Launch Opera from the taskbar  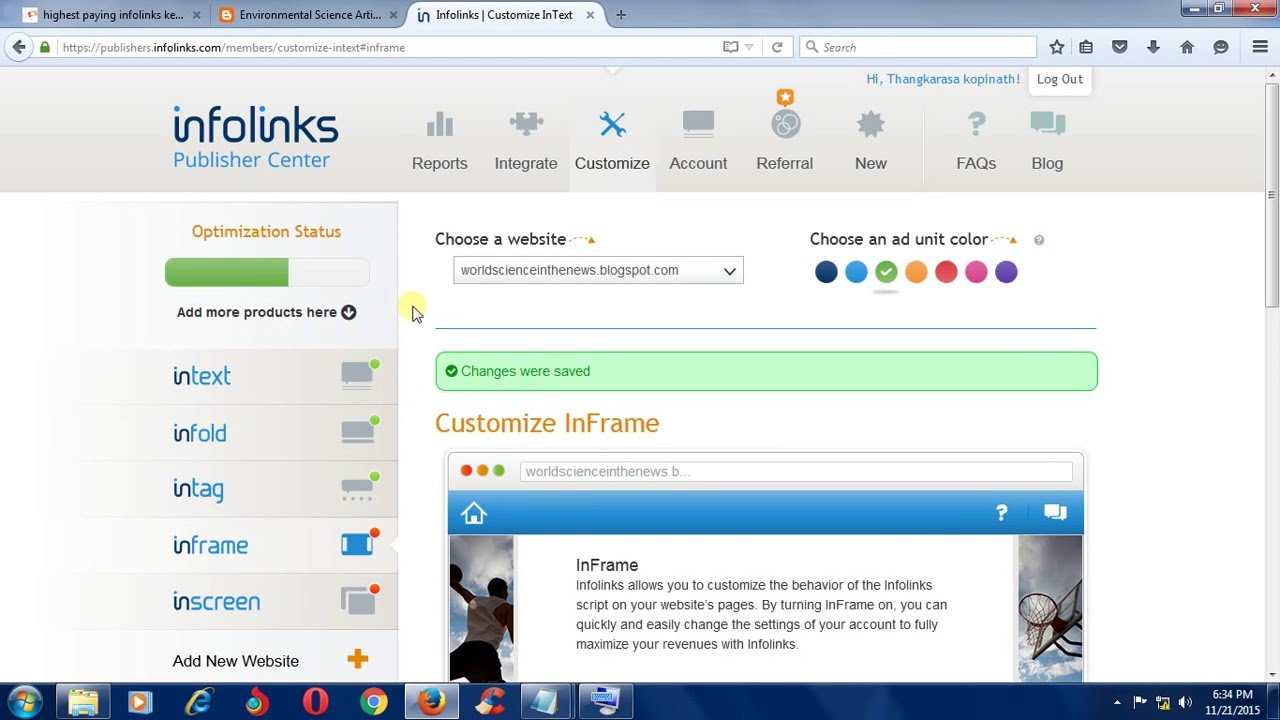[x=315, y=702]
